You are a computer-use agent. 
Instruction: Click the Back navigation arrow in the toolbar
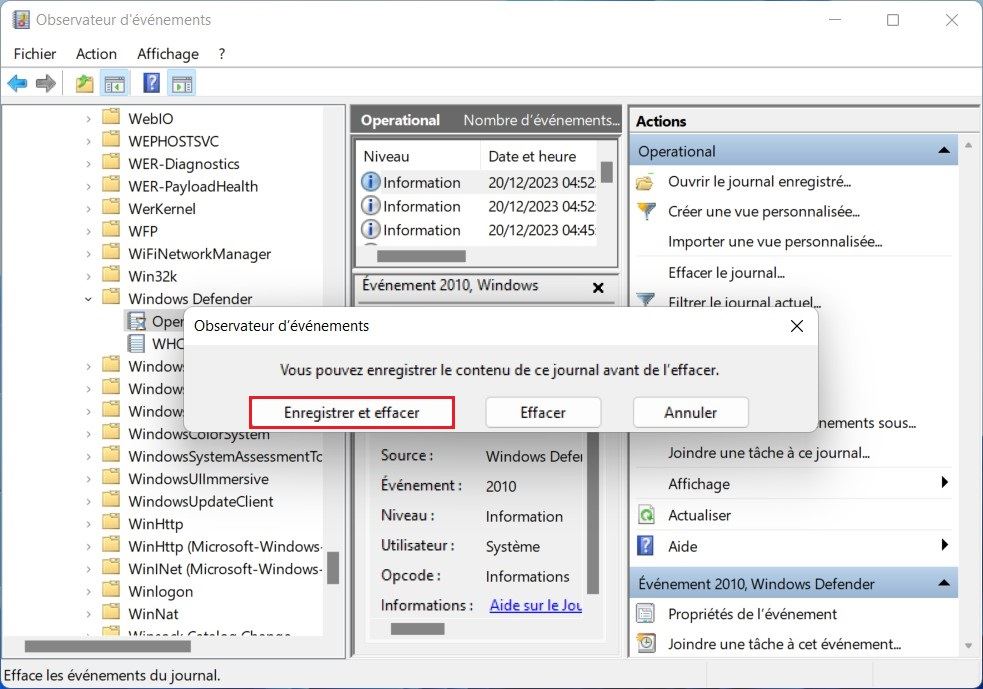tap(16, 82)
